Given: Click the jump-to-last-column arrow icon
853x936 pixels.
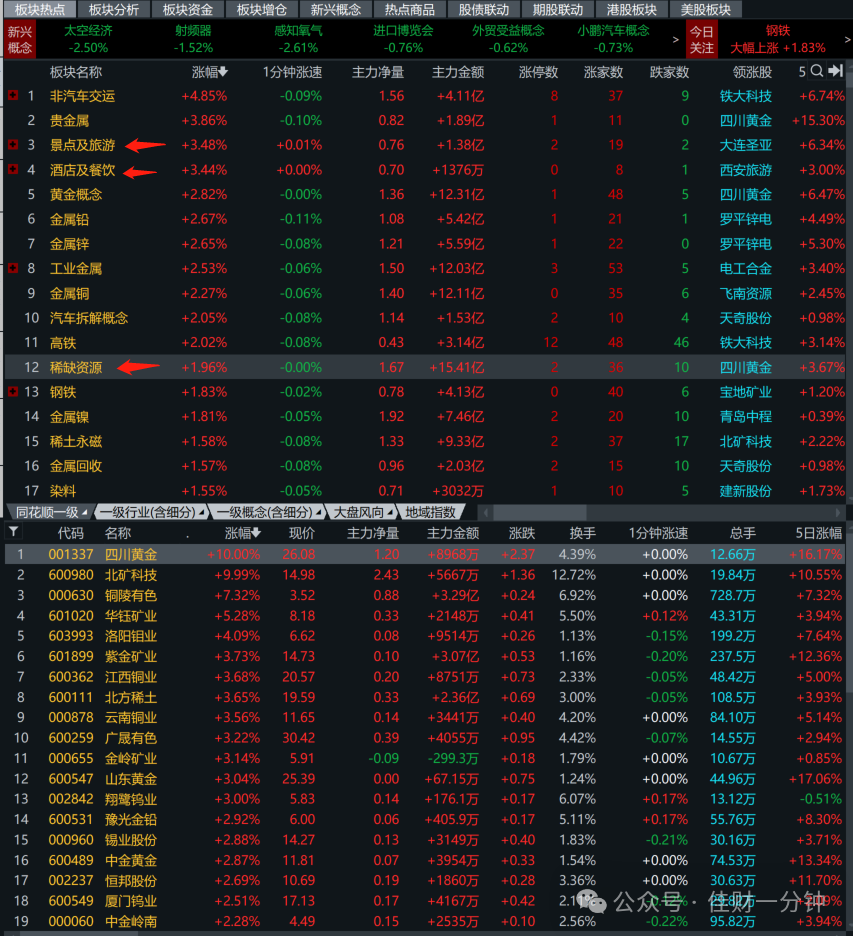Looking at the screenshot, I should point(836,71).
